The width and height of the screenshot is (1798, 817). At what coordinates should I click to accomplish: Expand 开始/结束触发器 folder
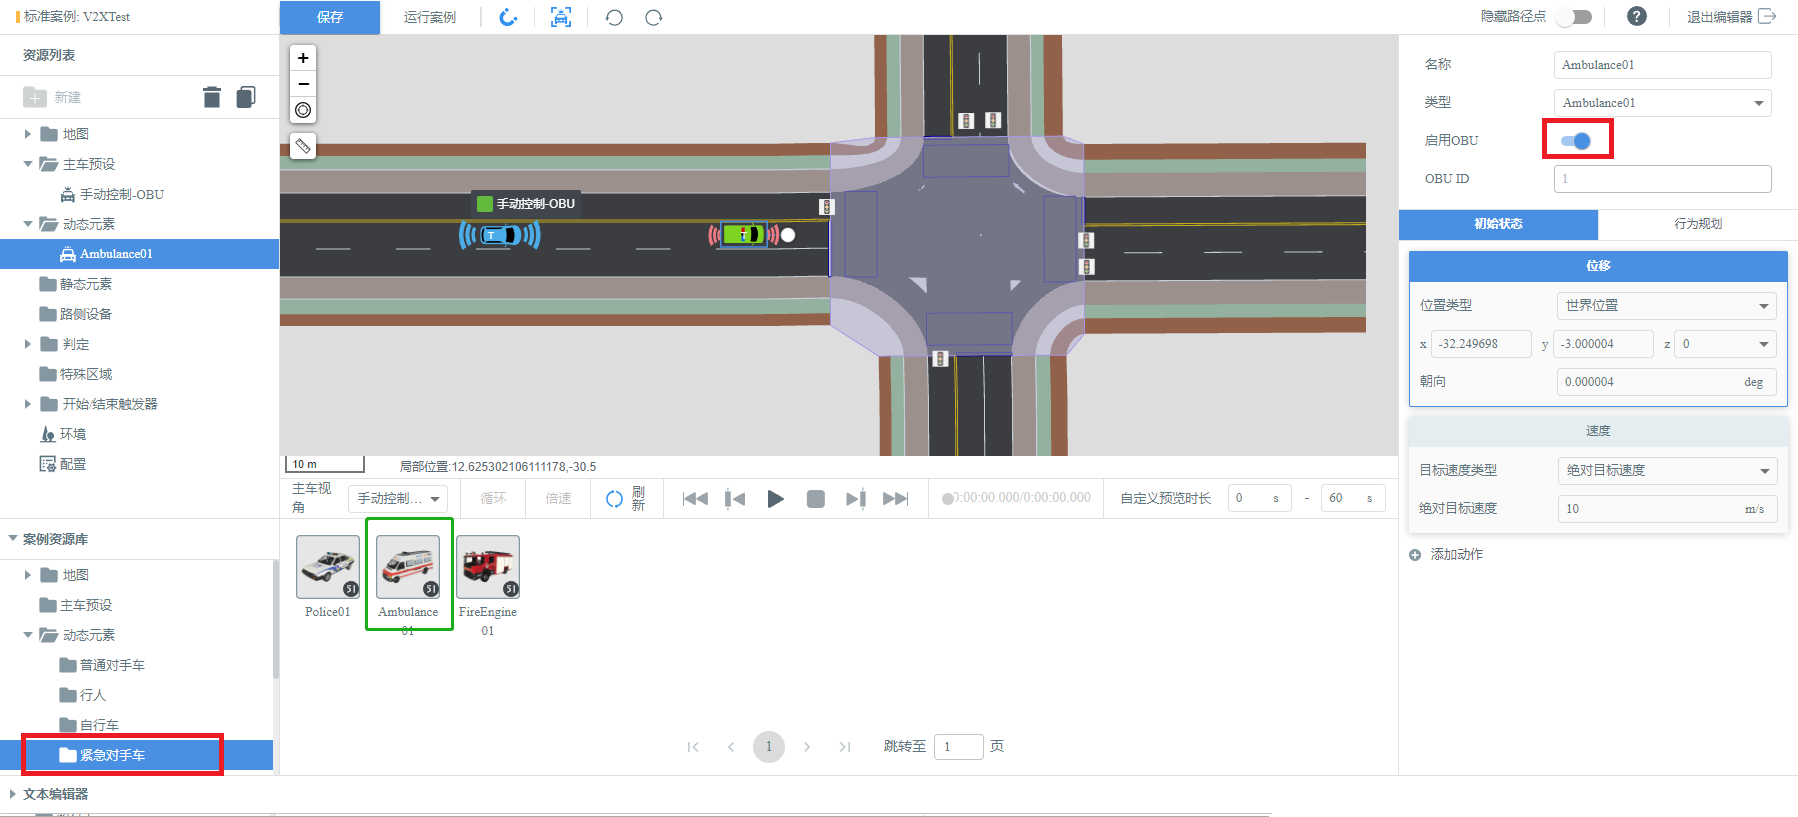[28, 404]
